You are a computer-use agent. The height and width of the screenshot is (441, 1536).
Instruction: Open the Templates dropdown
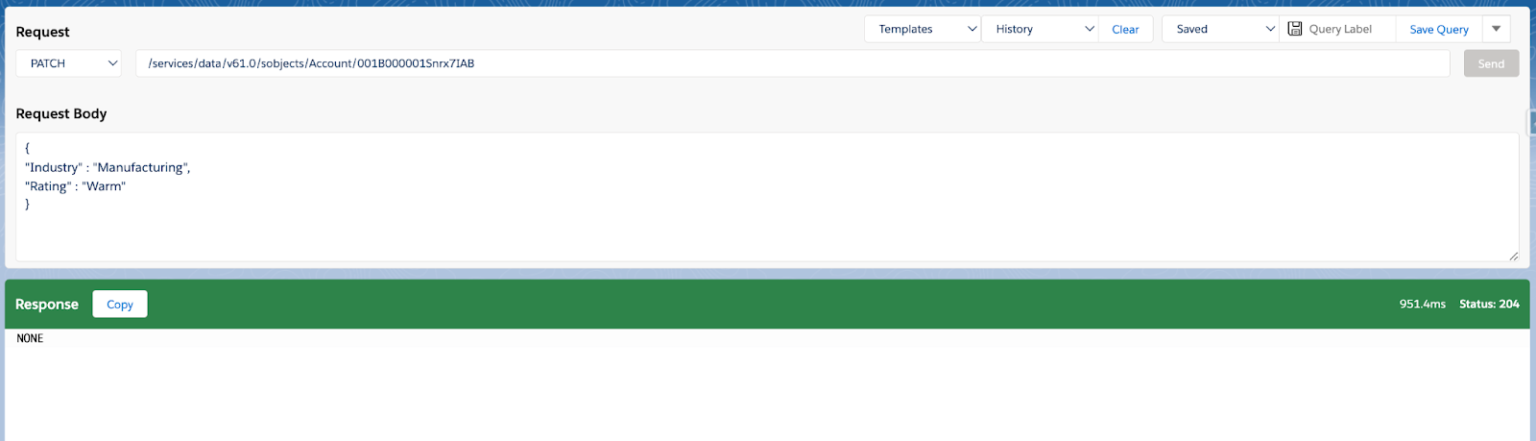(923, 29)
